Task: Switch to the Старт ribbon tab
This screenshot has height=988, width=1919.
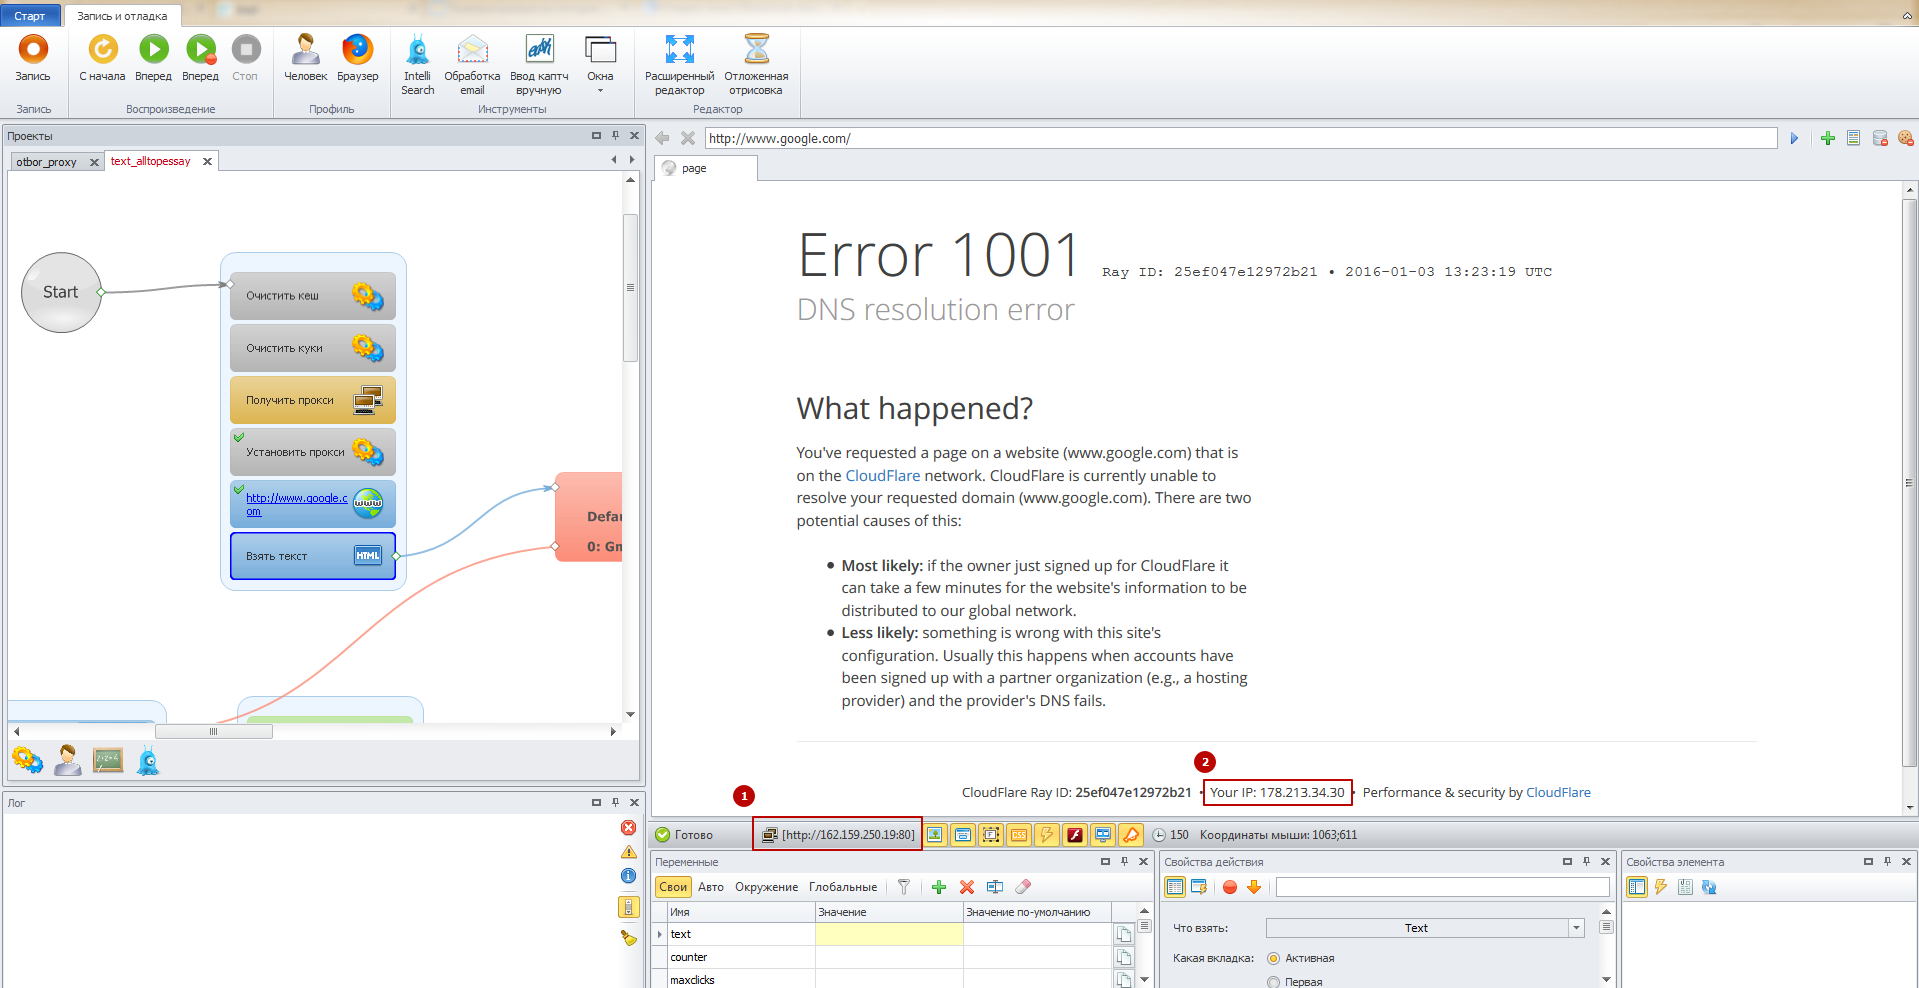Action: coord(30,15)
